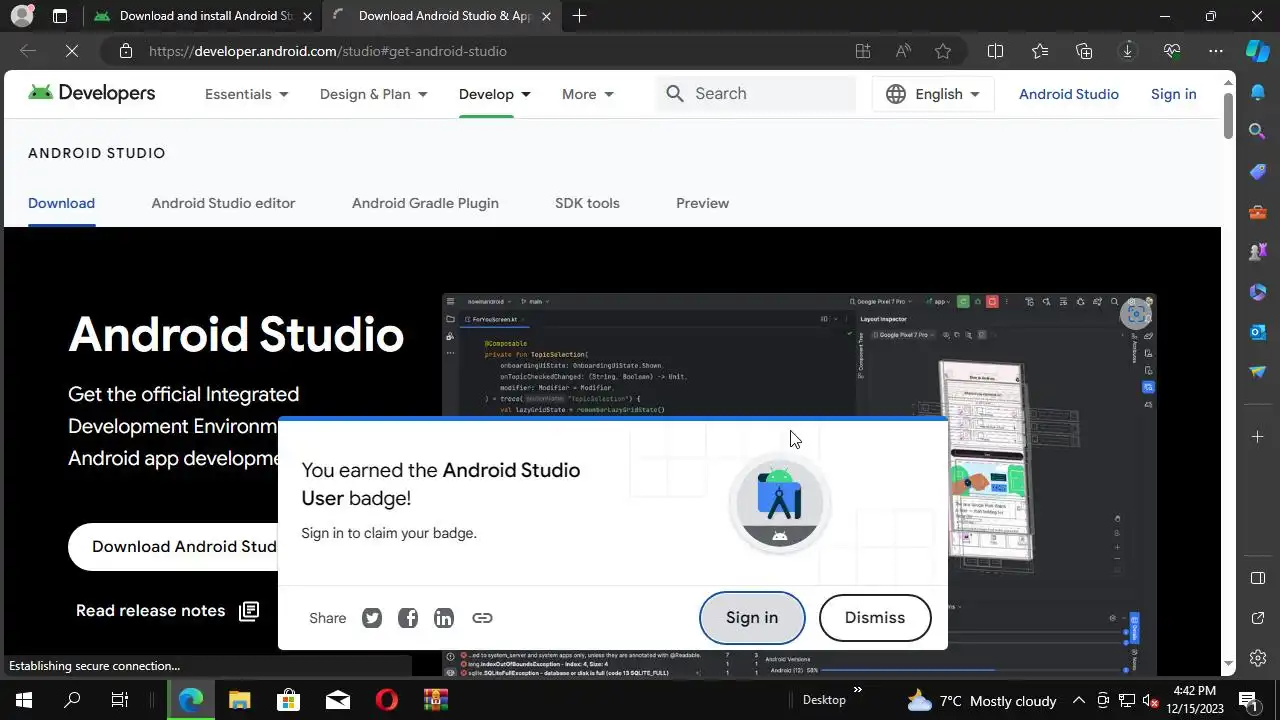Add a site to sidebar plus
Image resolution: width=1280 pixels, height=720 pixels.
[x=1258, y=437]
